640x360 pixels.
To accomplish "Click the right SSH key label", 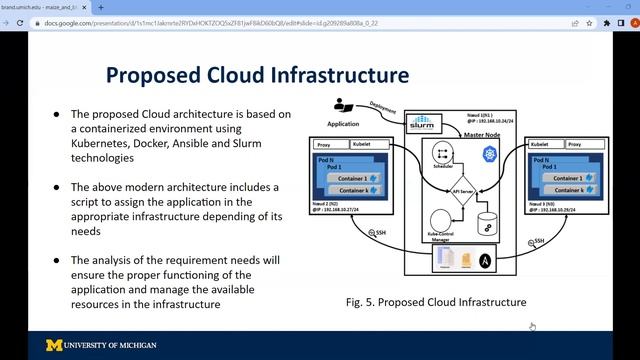I will tap(536, 242).
